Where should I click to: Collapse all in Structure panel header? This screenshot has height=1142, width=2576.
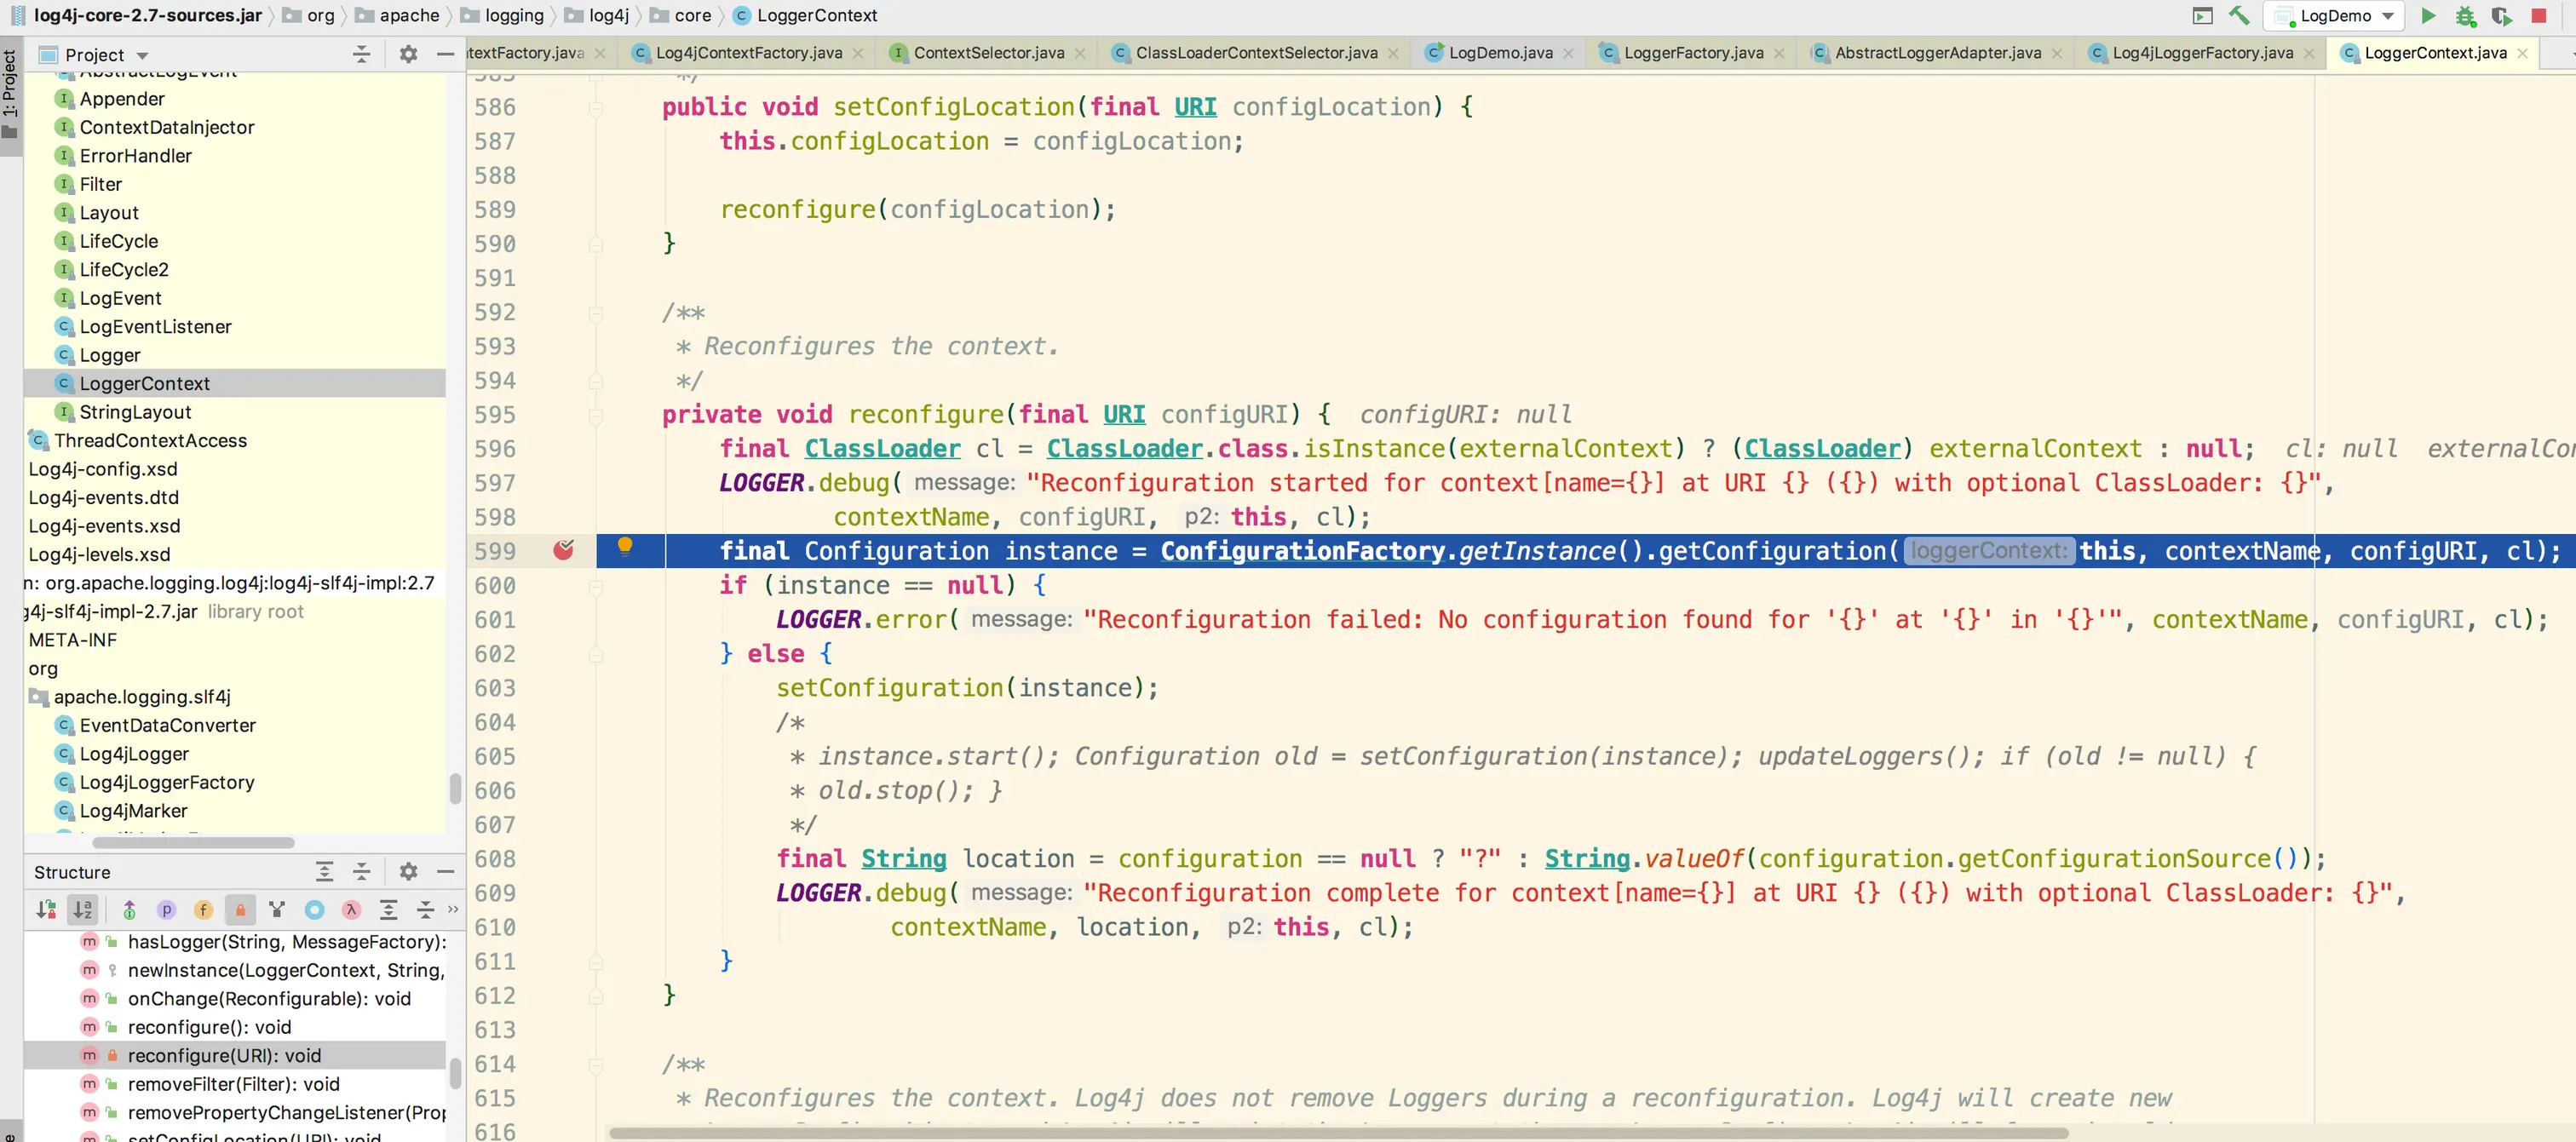(361, 871)
